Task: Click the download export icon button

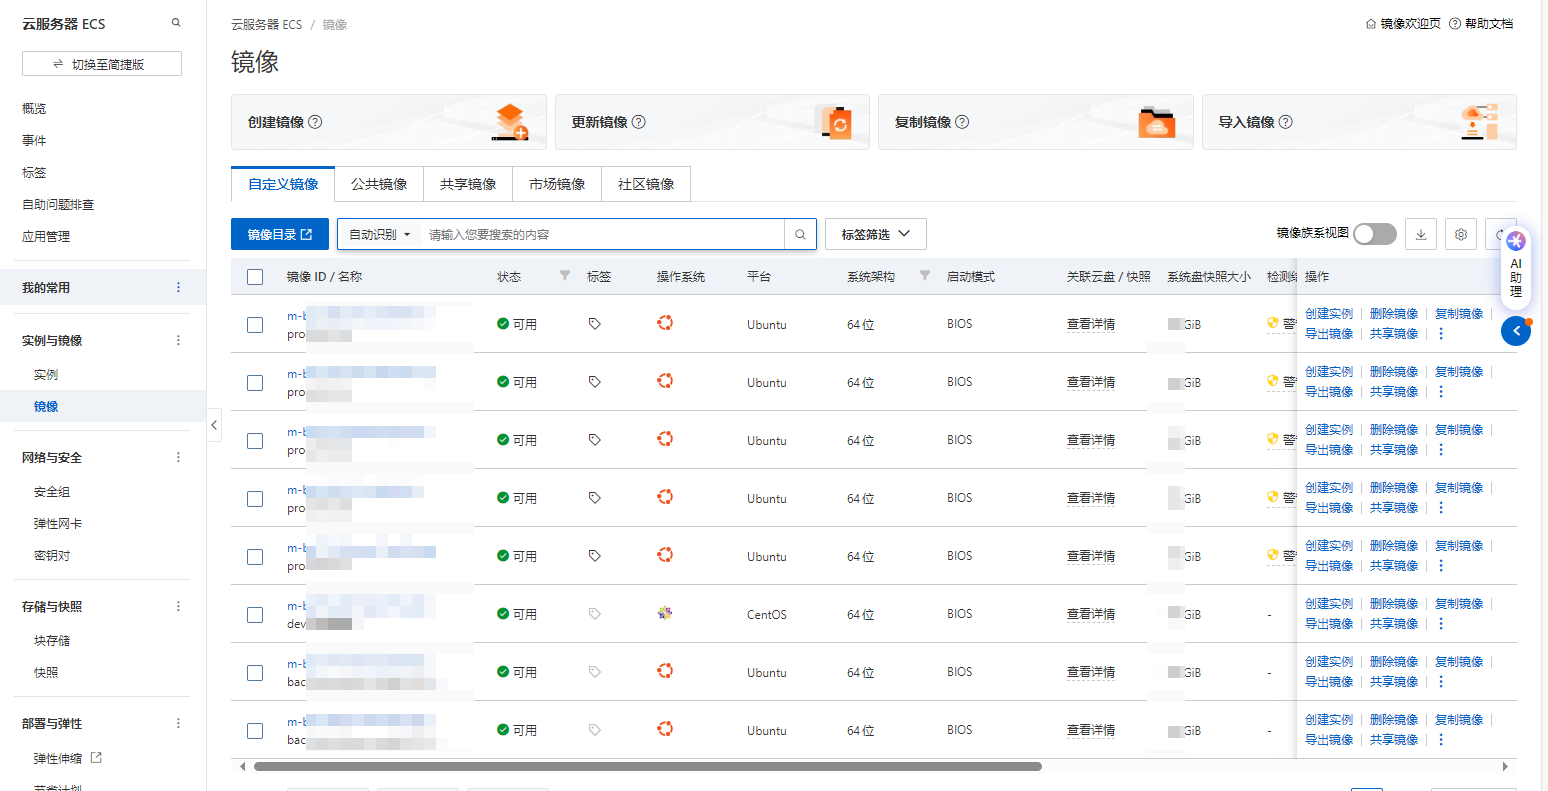Action: (x=1421, y=234)
